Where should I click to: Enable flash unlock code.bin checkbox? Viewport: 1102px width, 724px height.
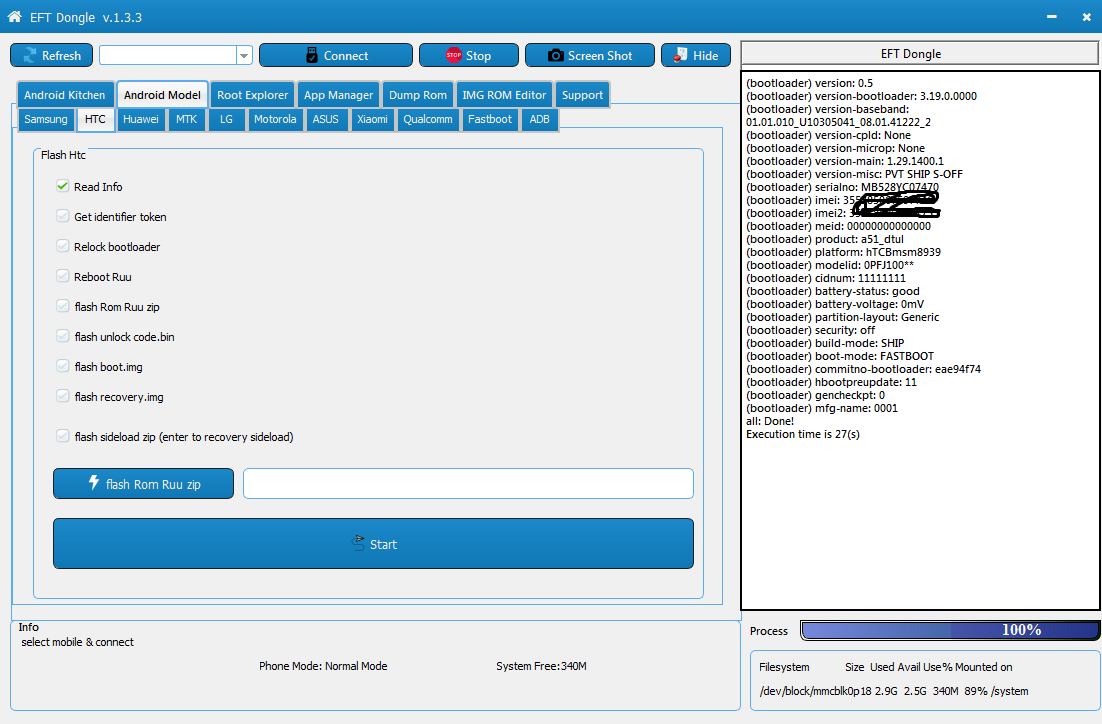(x=63, y=337)
